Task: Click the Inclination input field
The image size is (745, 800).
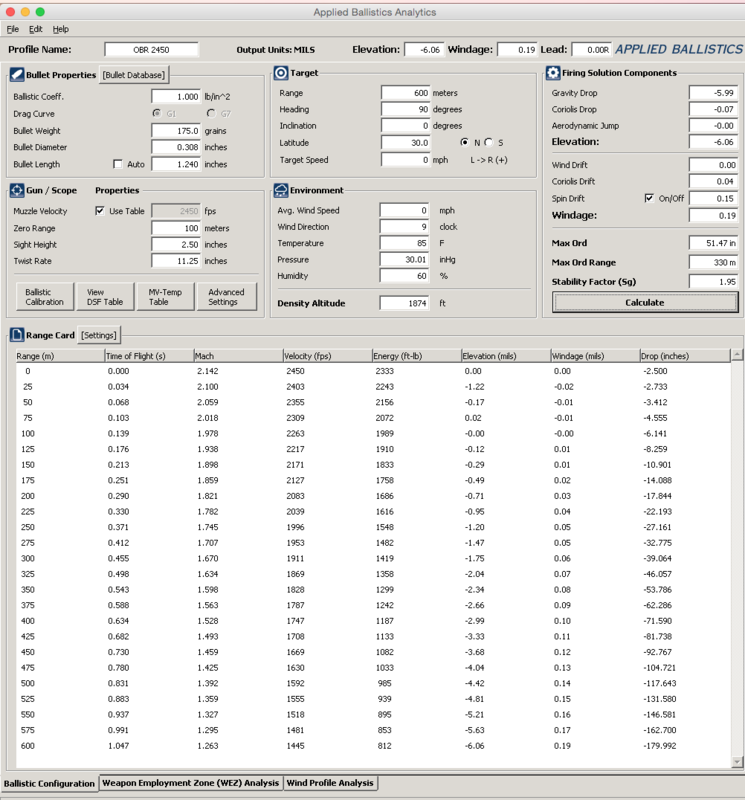Action: tap(405, 126)
